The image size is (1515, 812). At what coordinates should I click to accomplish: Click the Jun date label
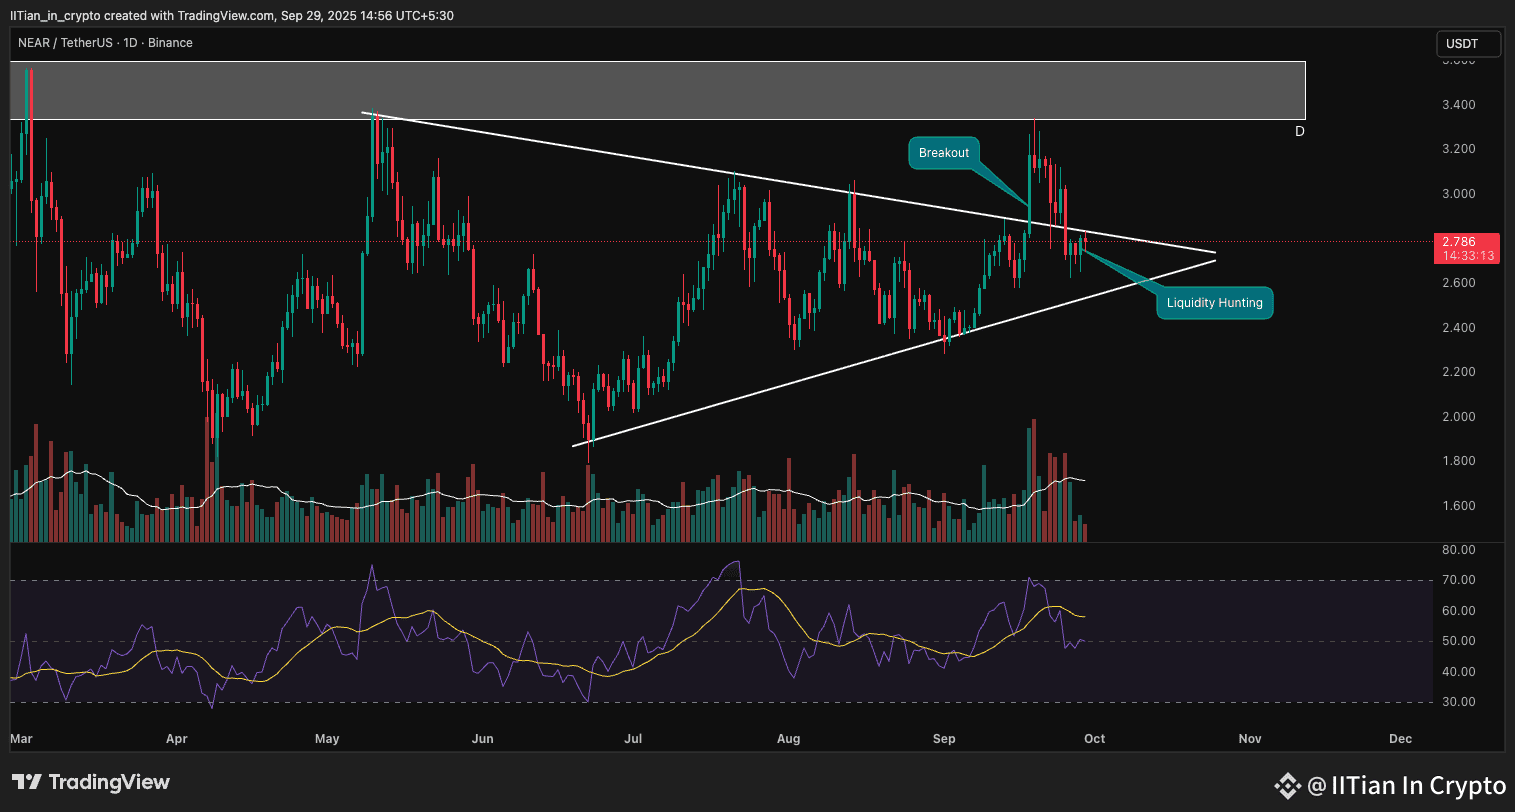click(483, 739)
